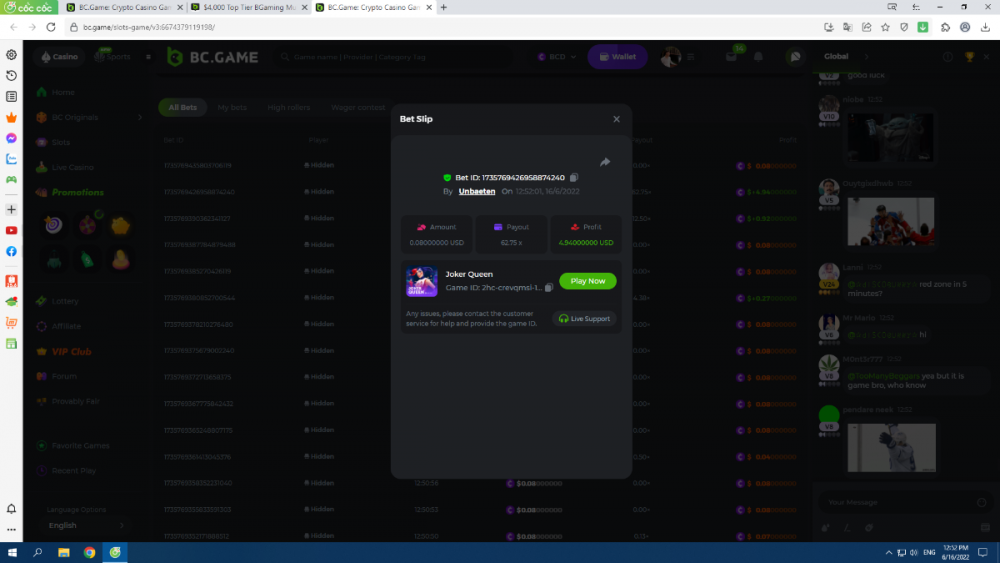
Task: Click the share arrow icon in Bet Slip
Action: 605,162
